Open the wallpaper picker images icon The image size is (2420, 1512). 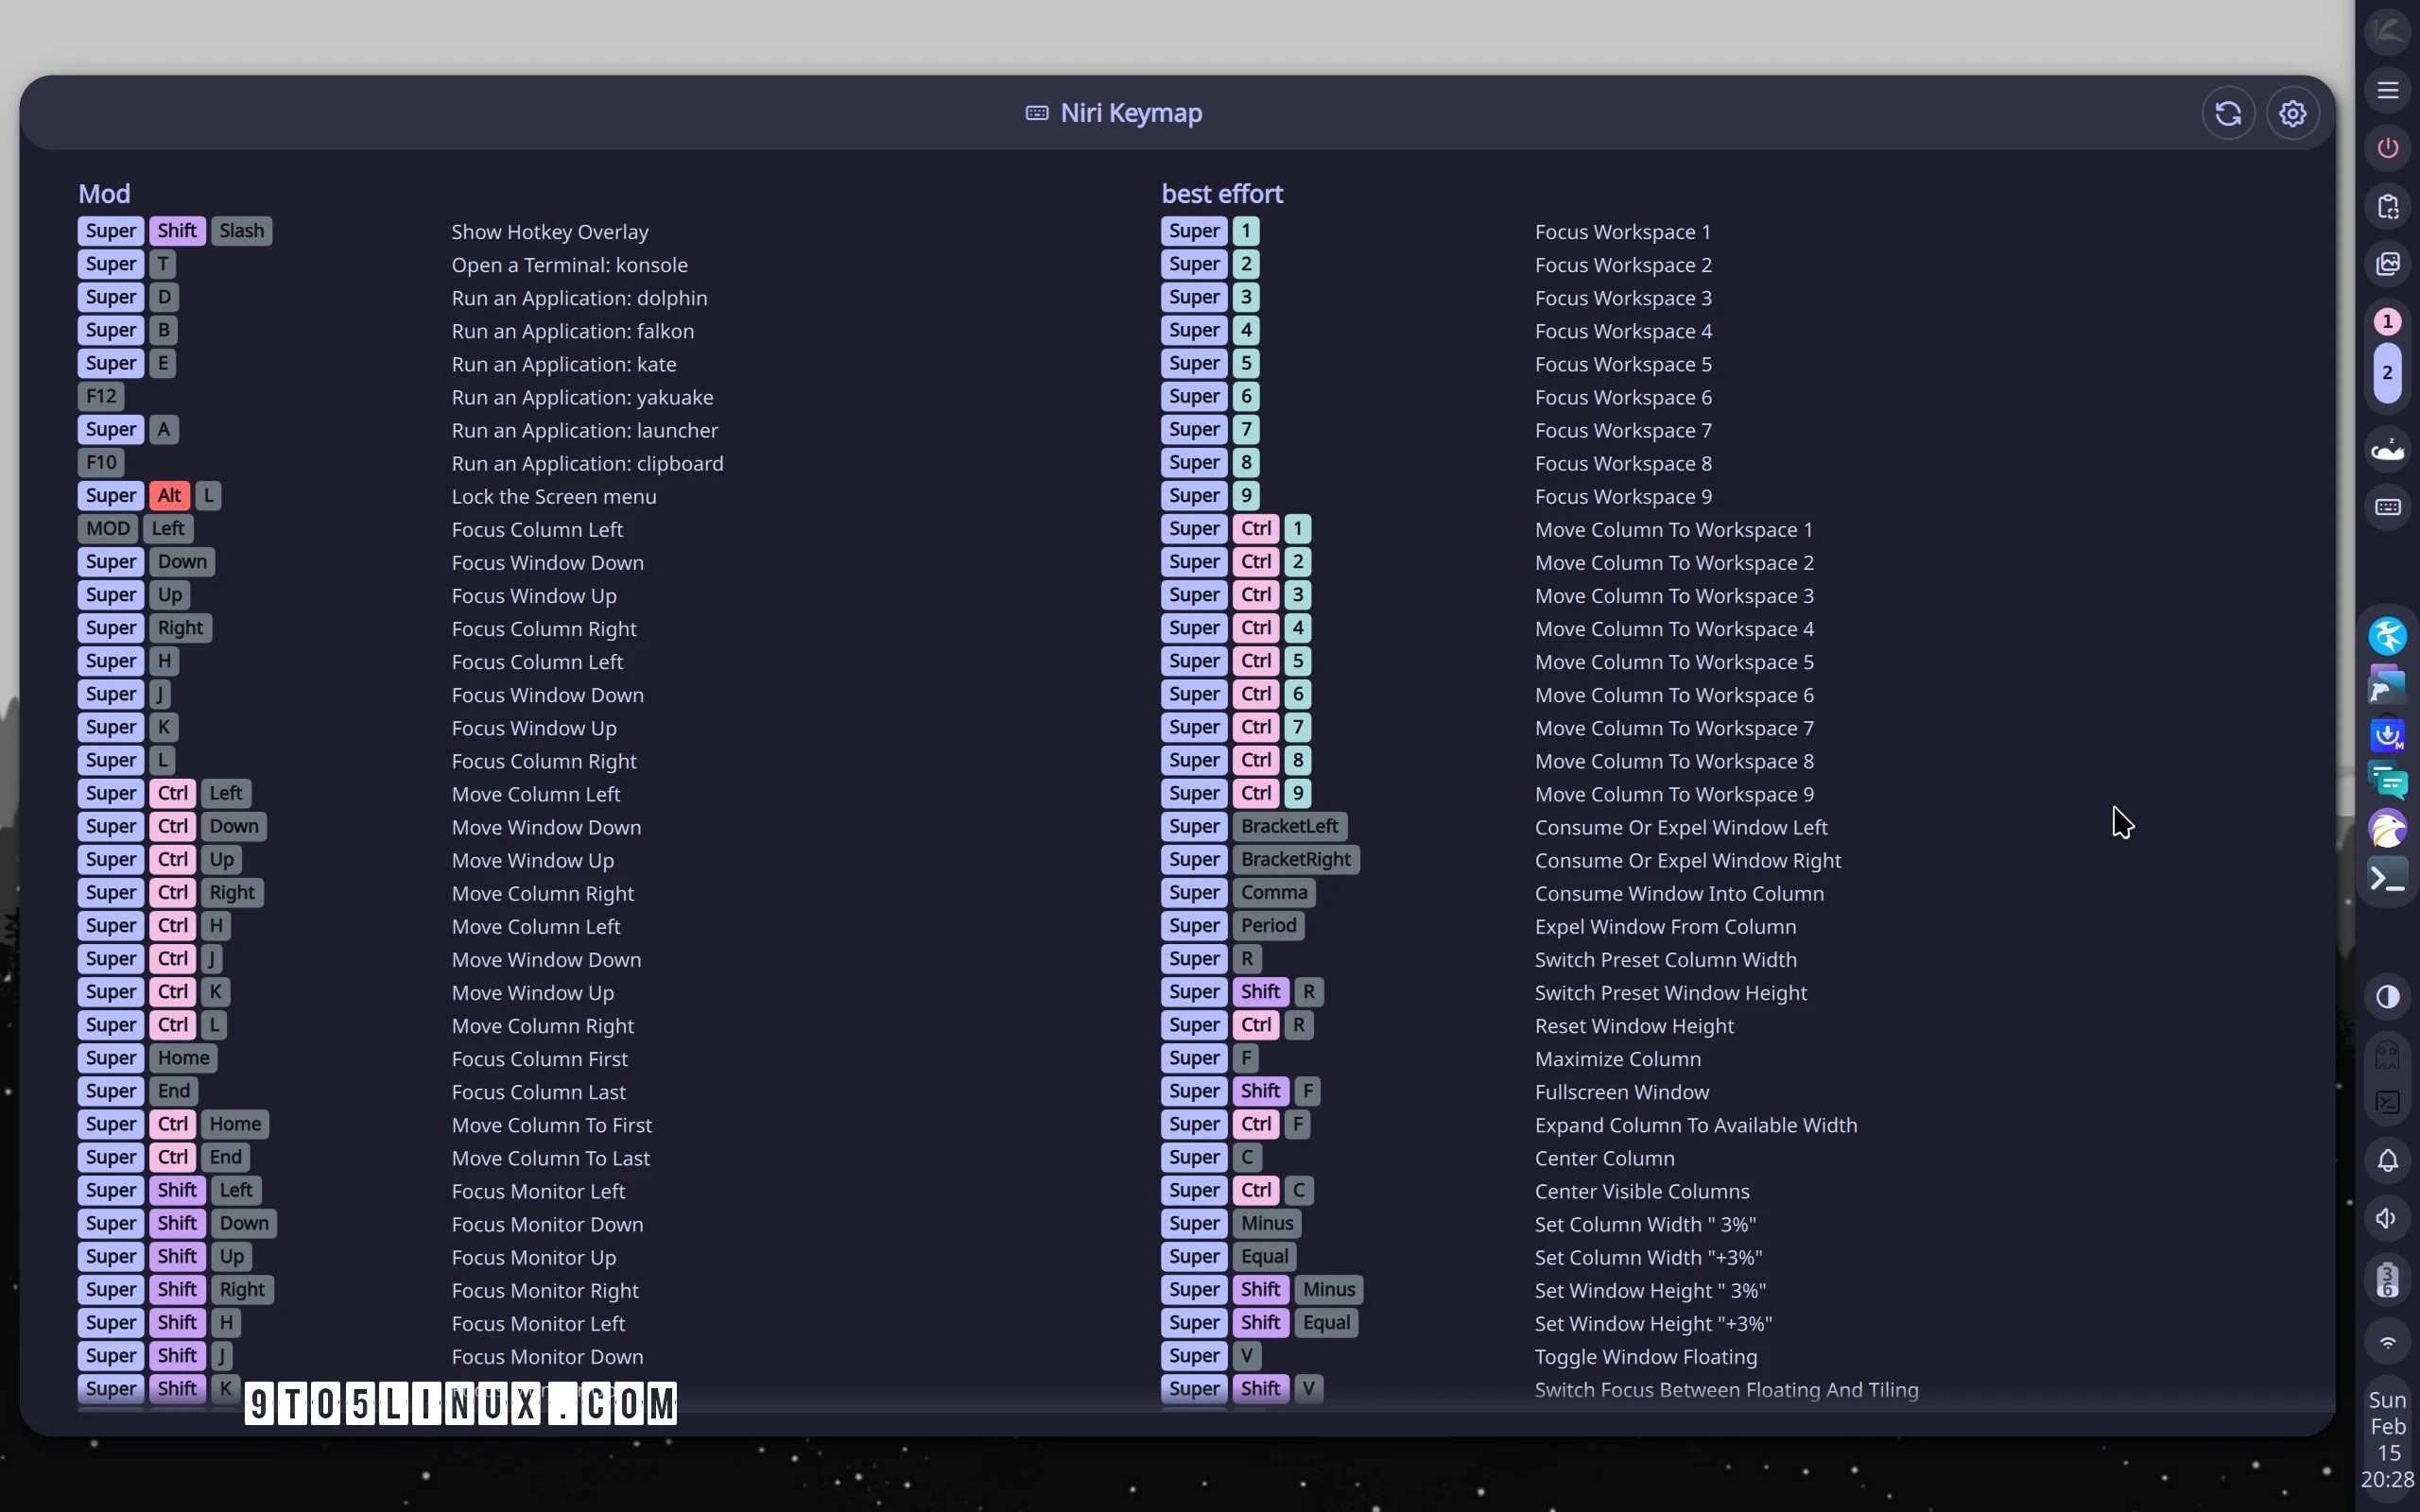(2388, 263)
